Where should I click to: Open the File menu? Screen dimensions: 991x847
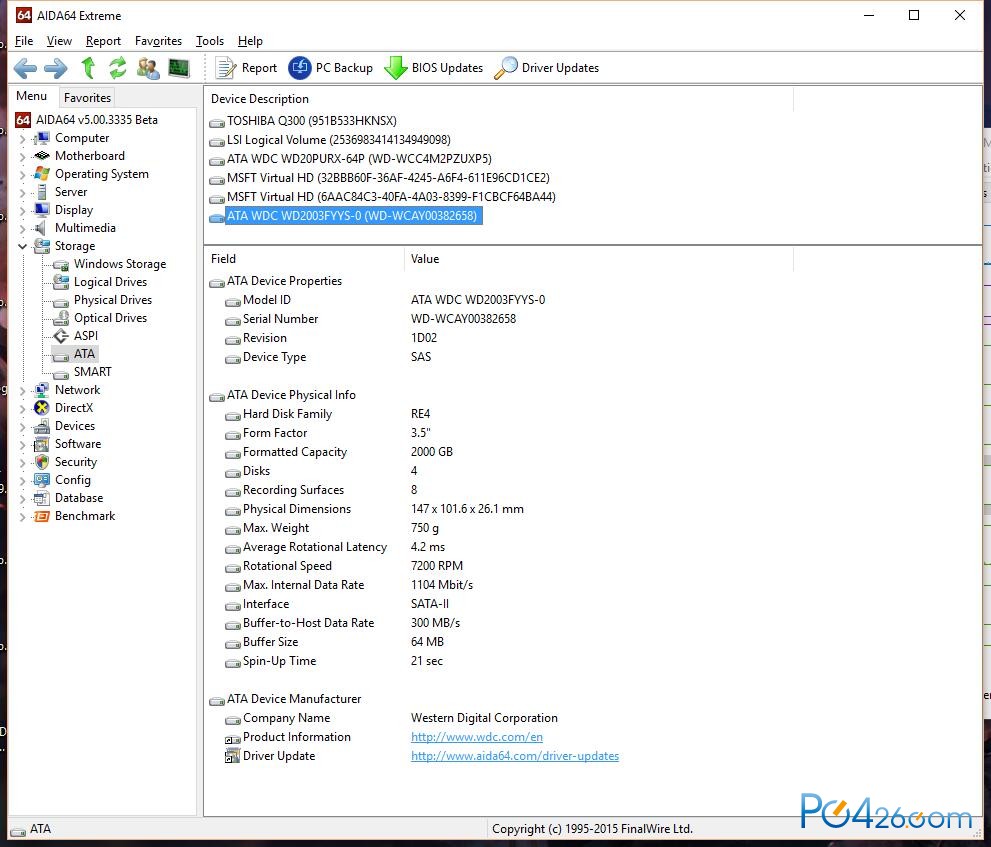[24, 41]
